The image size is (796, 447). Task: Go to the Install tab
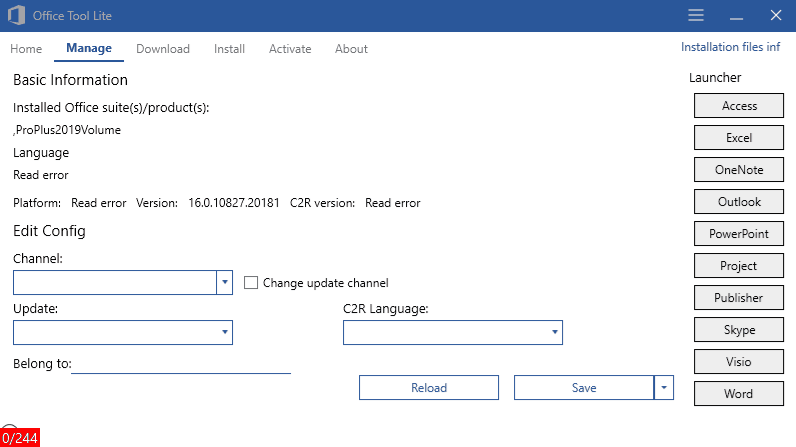tap(229, 49)
